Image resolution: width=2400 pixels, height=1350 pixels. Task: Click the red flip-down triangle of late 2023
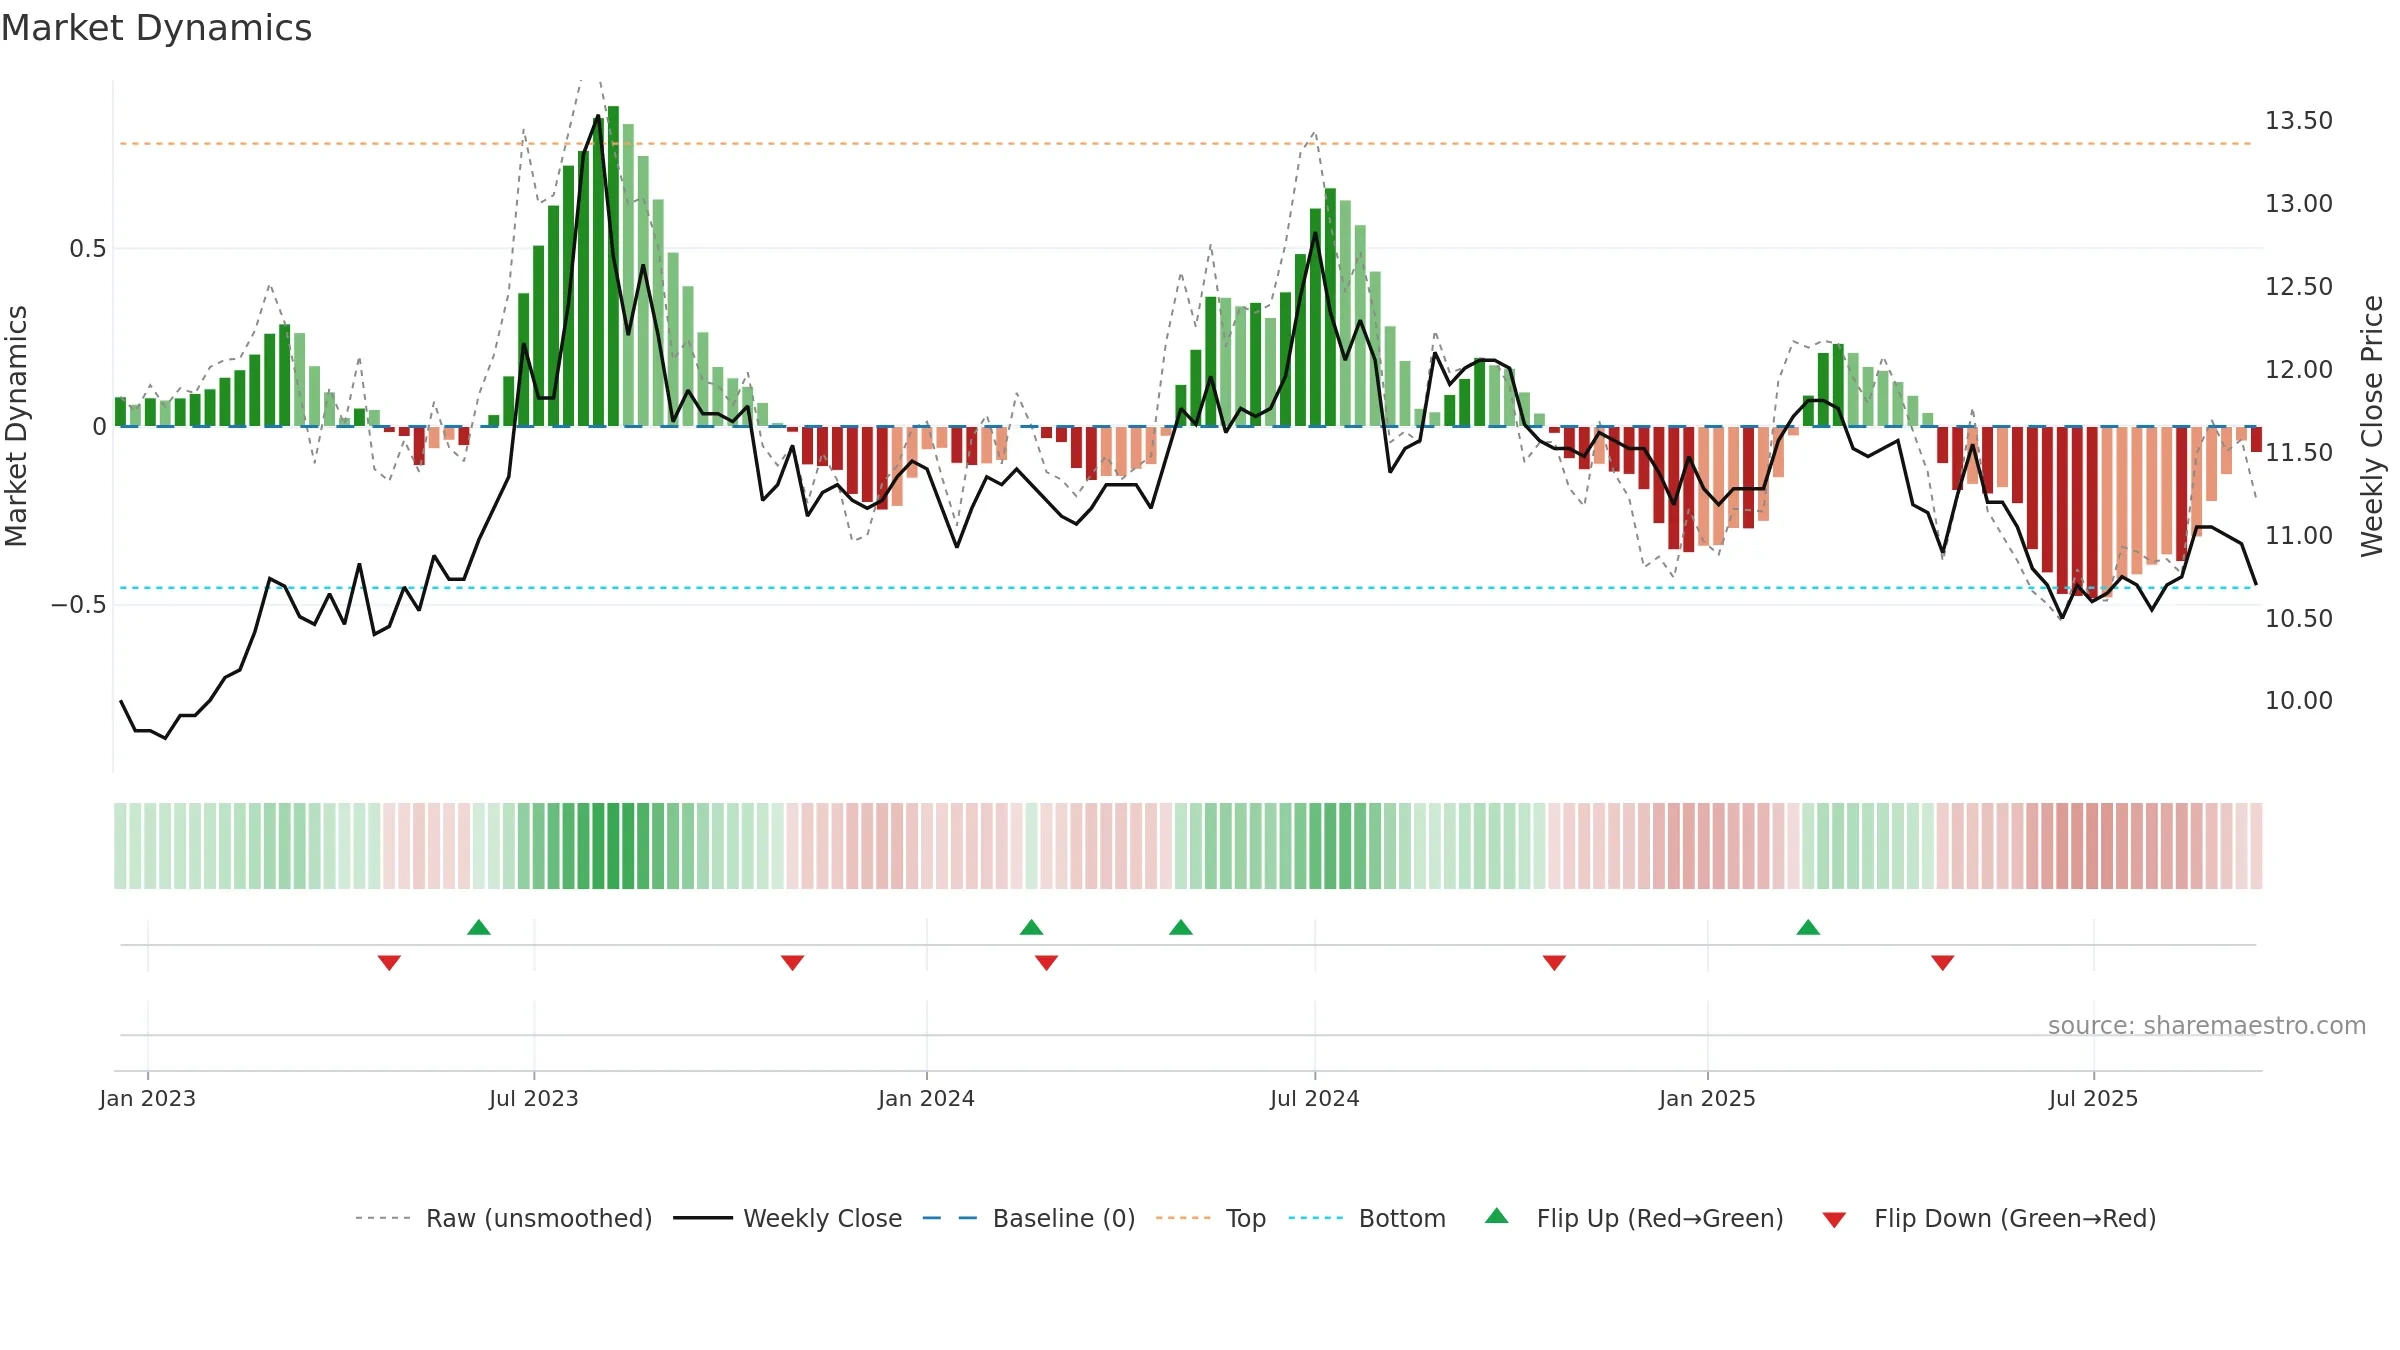tap(792, 962)
